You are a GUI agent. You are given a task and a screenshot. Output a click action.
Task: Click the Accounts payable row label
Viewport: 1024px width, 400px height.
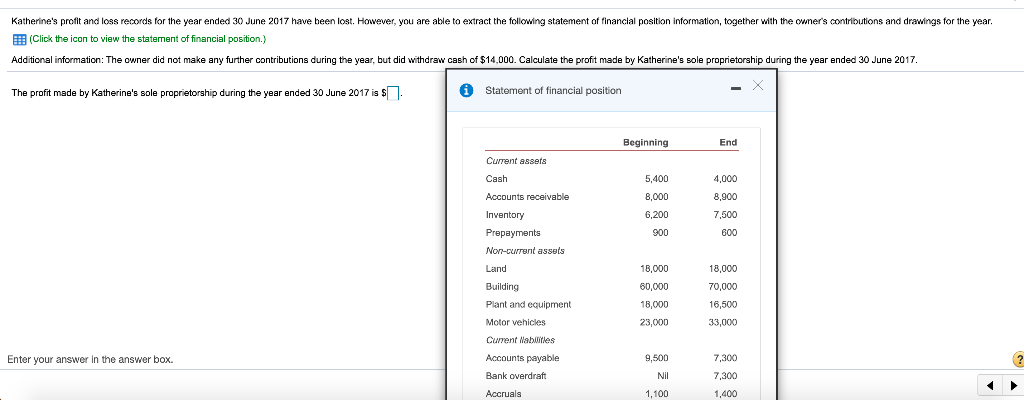click(x=522, y=358)
